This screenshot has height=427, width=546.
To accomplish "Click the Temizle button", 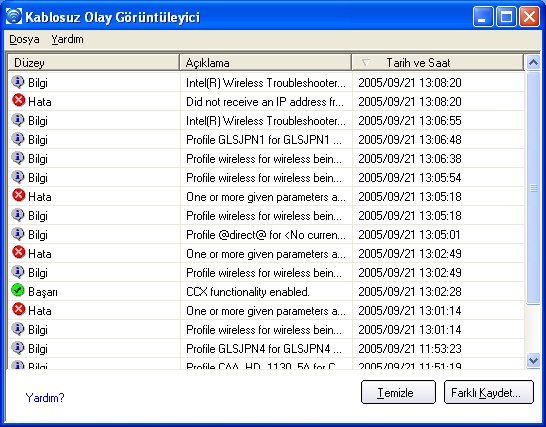I will (x=398, y=393).
